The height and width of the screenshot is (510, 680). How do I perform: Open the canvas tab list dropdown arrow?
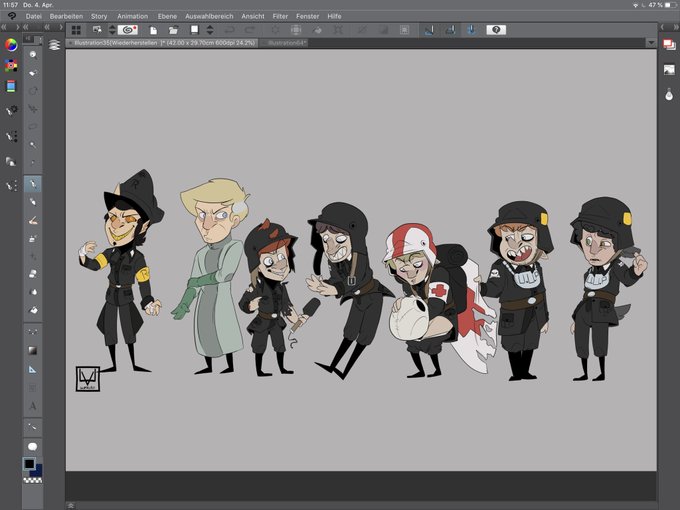651,43
